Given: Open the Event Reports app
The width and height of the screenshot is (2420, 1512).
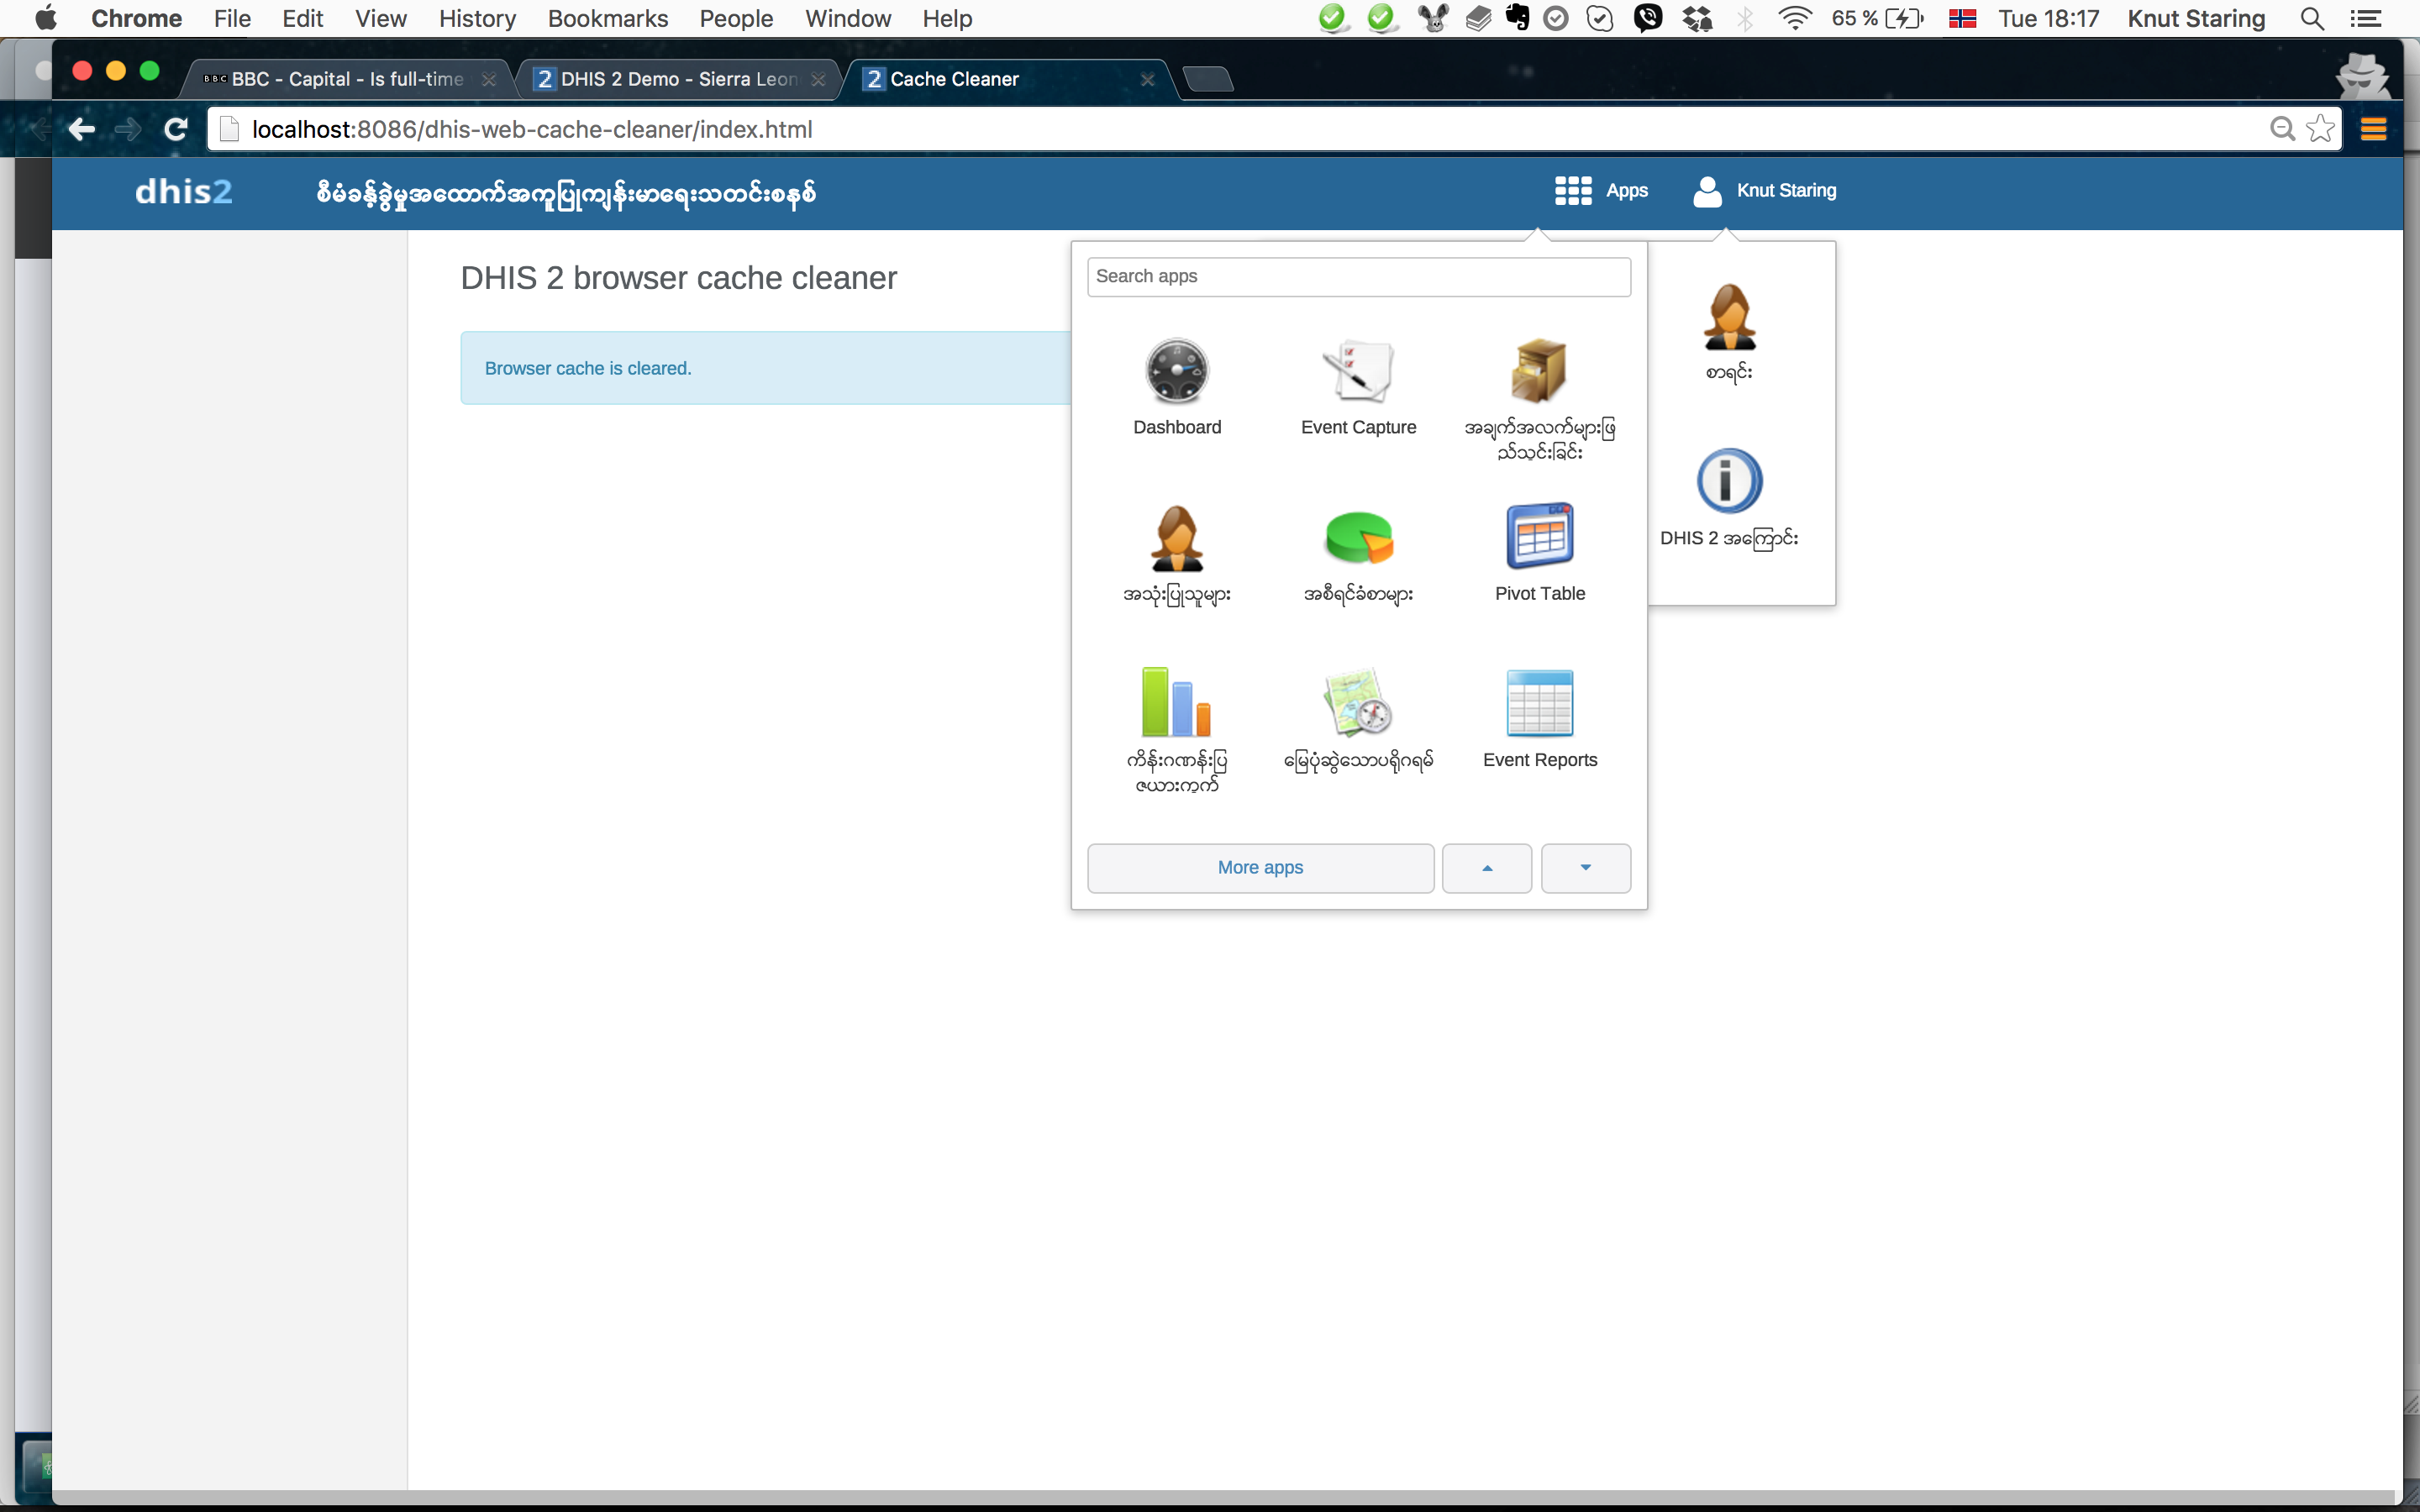Looking at the screenshot, I should (x=1539, y=704).
